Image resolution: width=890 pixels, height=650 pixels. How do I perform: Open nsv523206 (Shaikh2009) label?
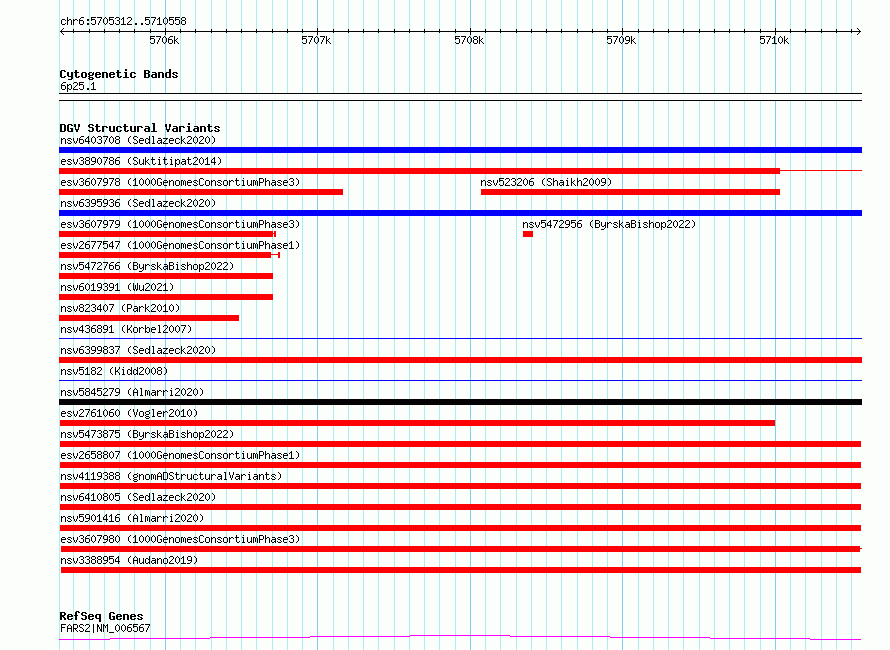(x=546, y=182)
